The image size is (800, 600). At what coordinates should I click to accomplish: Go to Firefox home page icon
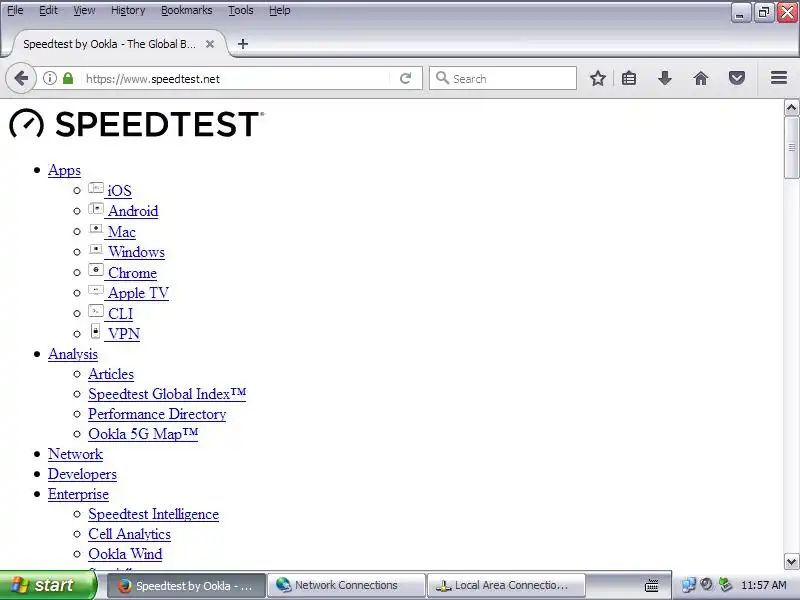point(701,79)
